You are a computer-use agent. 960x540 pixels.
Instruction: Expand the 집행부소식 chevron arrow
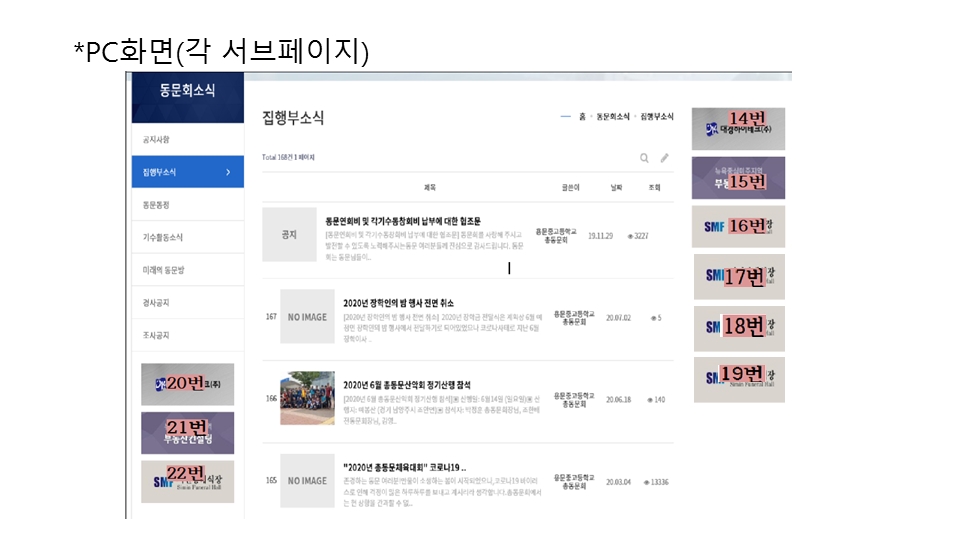click(228, 172)
